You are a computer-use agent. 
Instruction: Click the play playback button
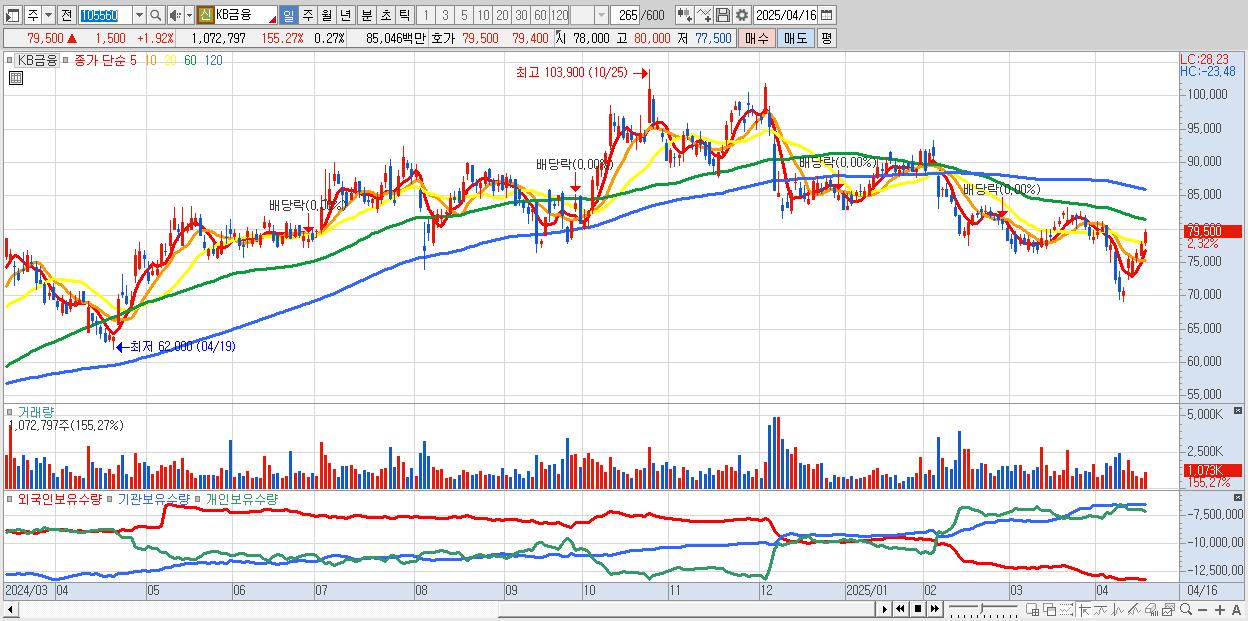click(884, 609)
